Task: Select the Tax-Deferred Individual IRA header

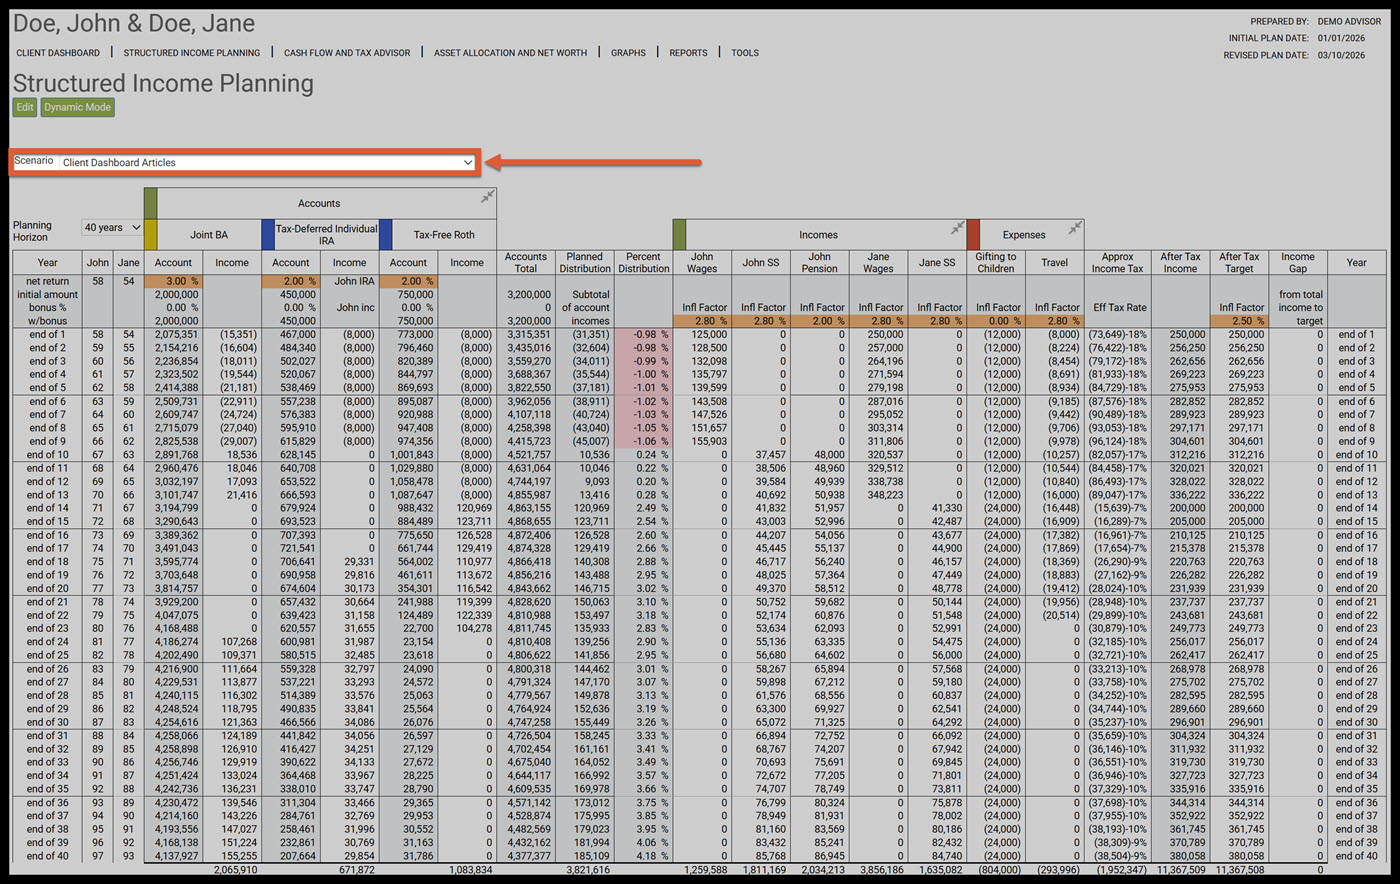Action: coord(327,235)
